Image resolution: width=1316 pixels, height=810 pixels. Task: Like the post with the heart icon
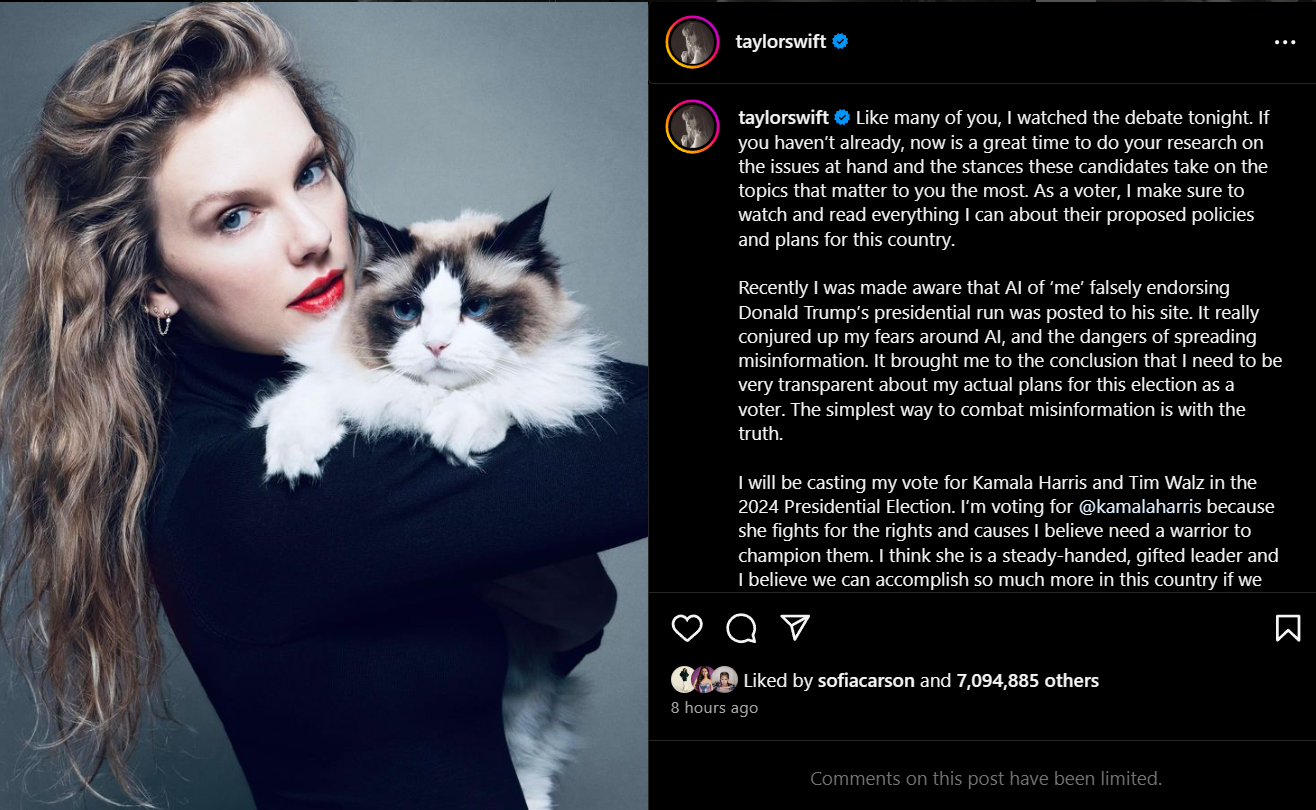(687, 628)
